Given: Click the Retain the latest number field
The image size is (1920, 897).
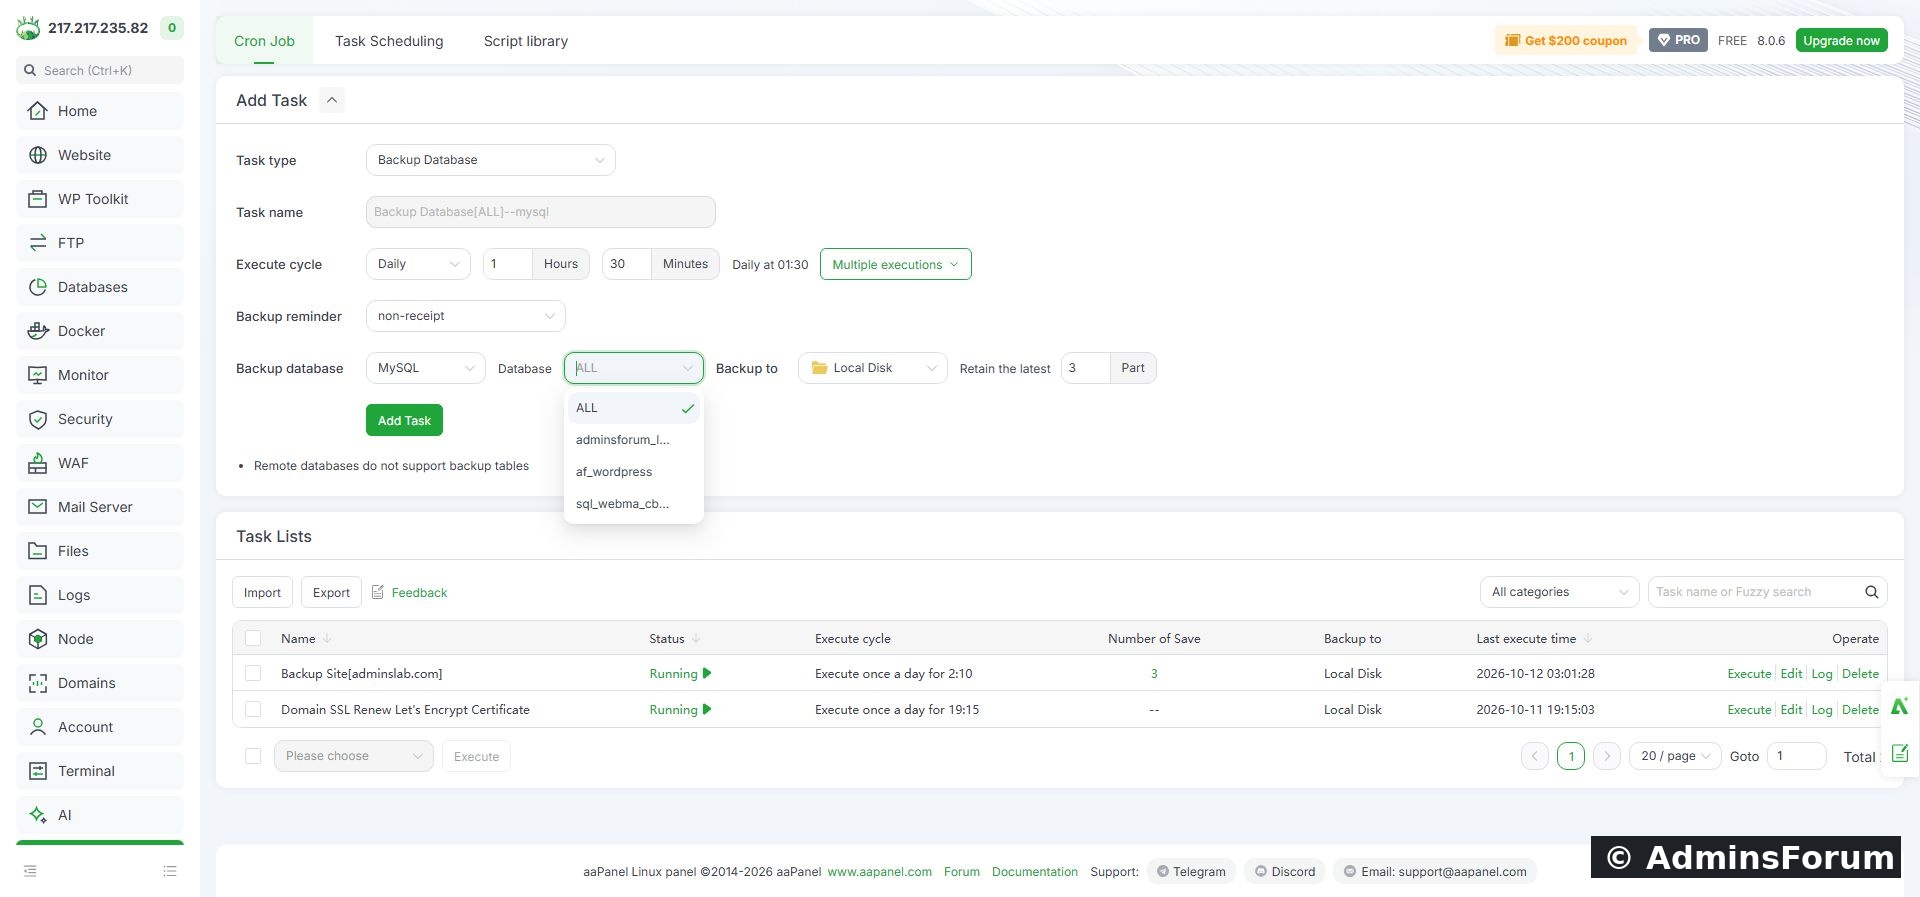Looking at the screenshot, I should tap(1085, 368).
